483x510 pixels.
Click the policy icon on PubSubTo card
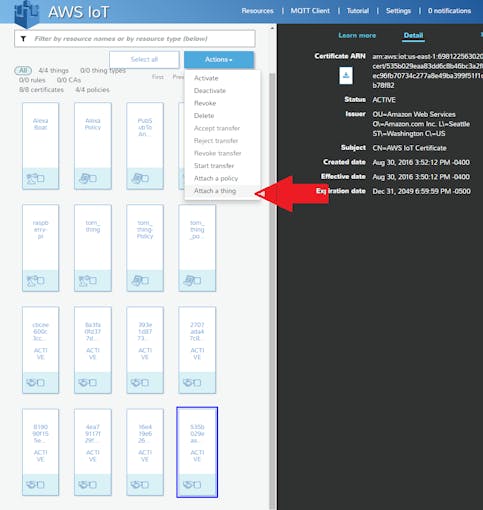click(136, 179)
